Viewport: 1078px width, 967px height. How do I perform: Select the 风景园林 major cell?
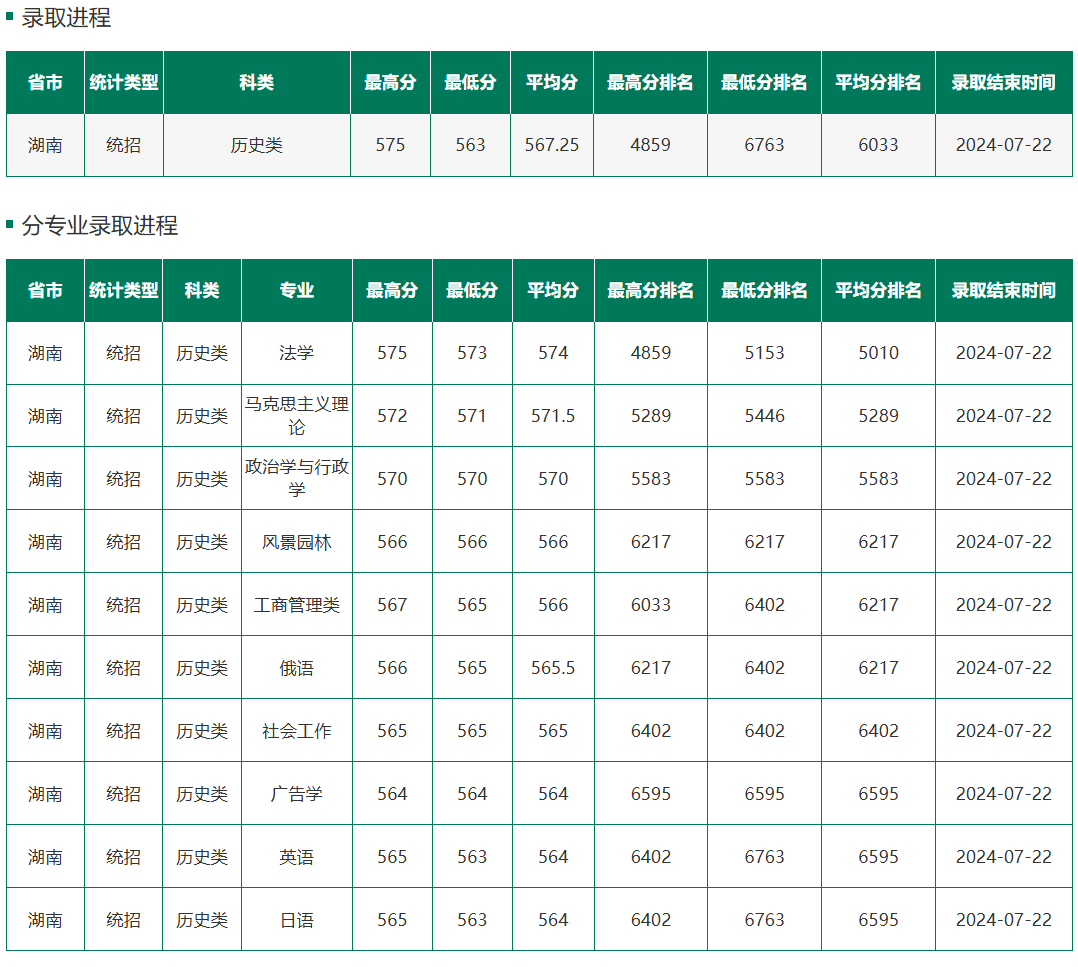[296, 542]
